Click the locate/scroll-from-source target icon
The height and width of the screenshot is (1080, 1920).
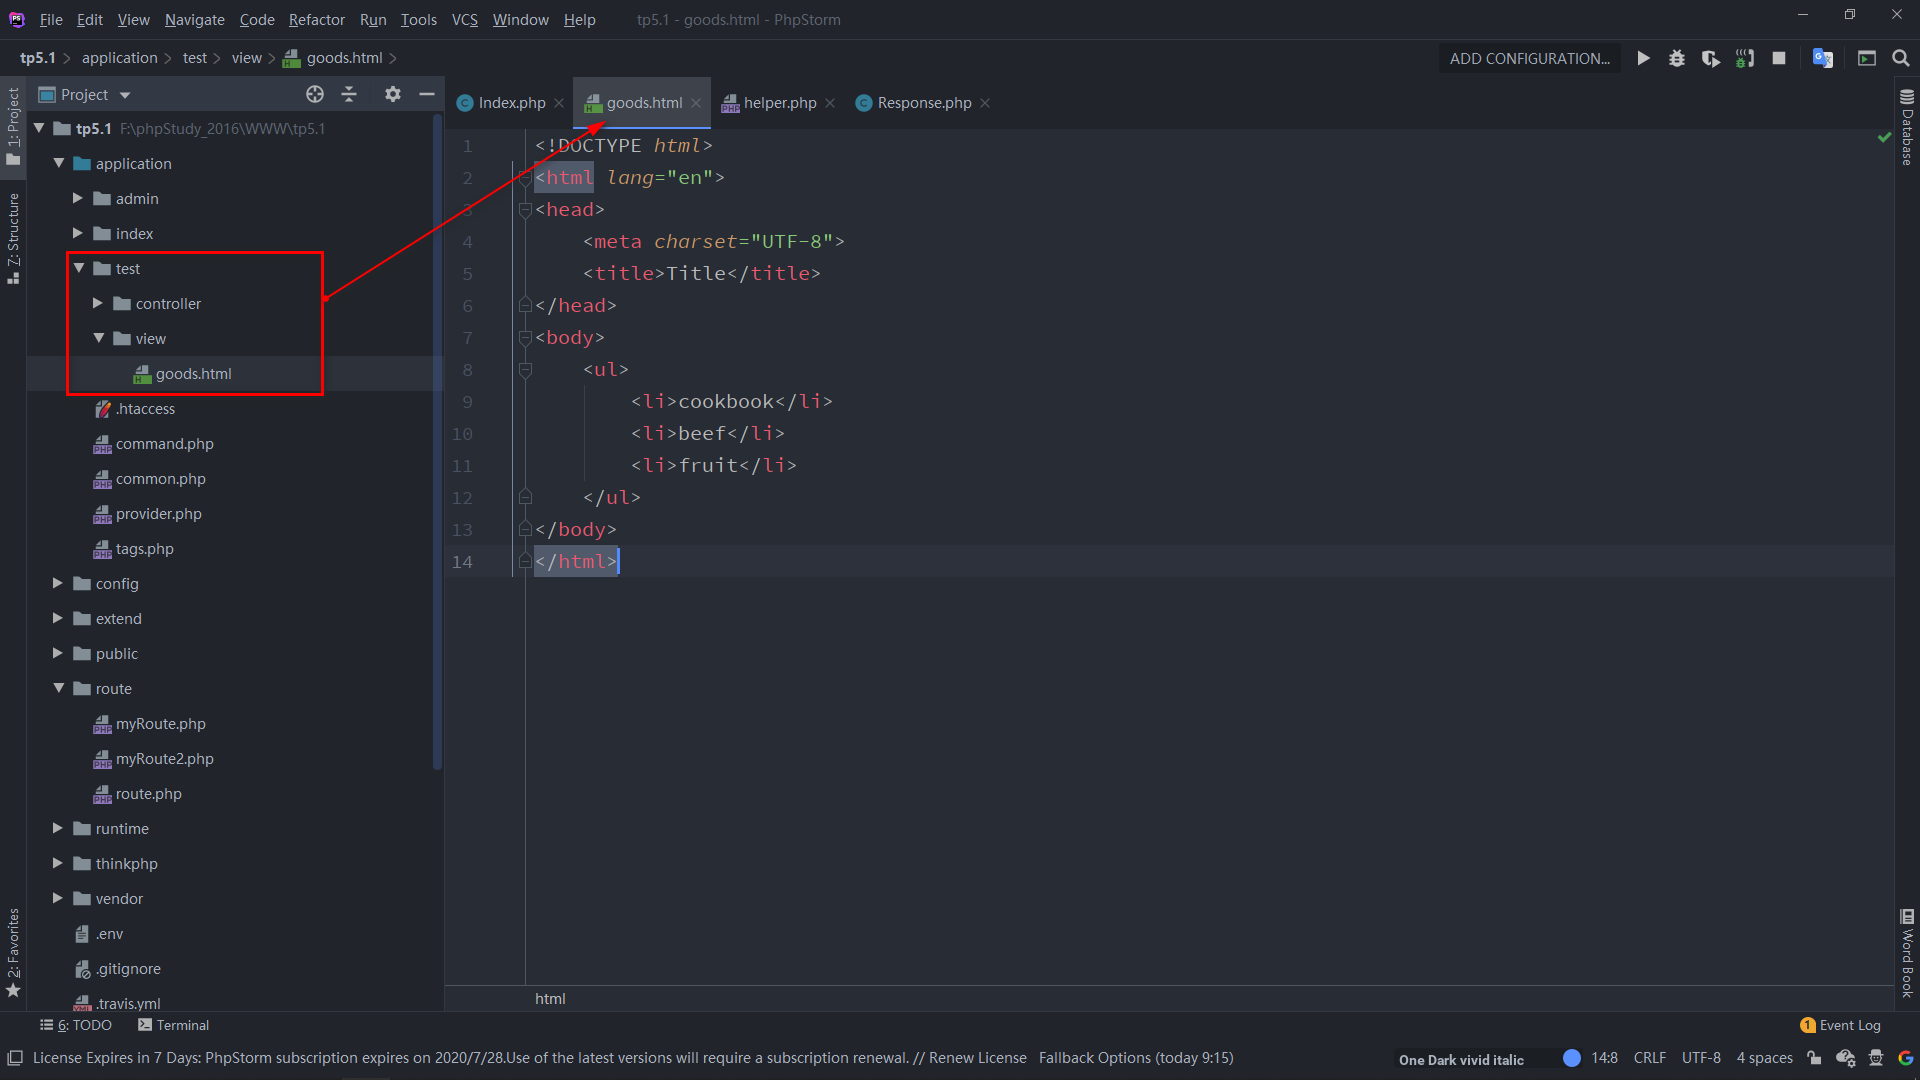315,94
